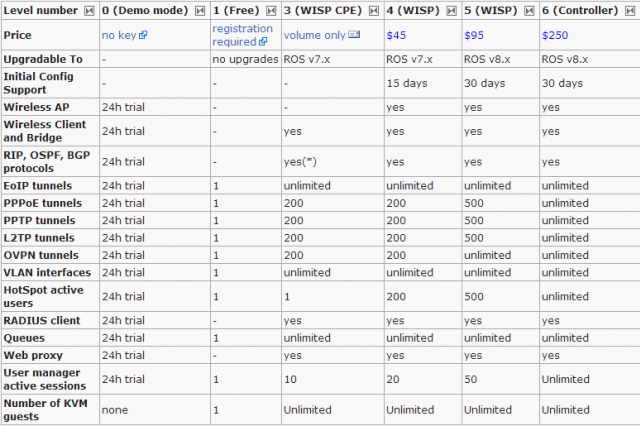Select the Upgradable To row label
This screenshot has height=426, width=640.
tap(43, 60)
